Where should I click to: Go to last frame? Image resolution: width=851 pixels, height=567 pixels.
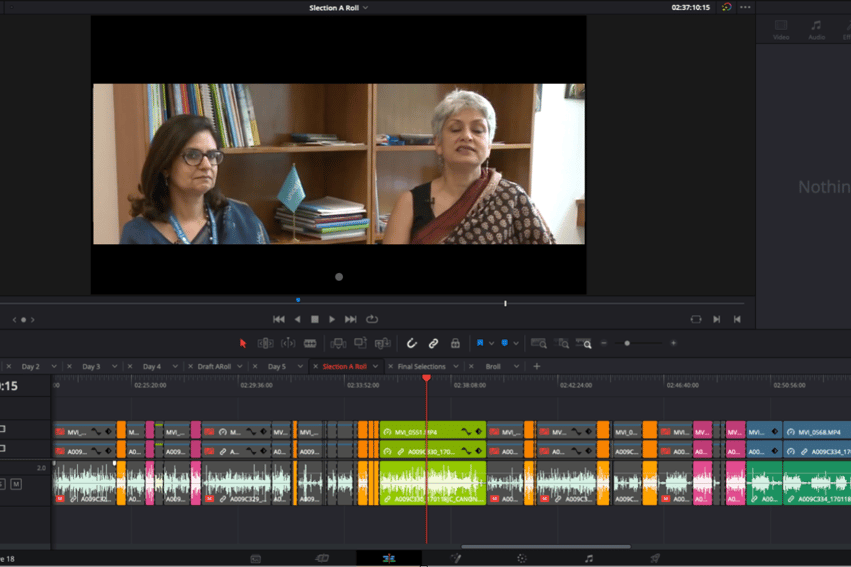(351, 320)
